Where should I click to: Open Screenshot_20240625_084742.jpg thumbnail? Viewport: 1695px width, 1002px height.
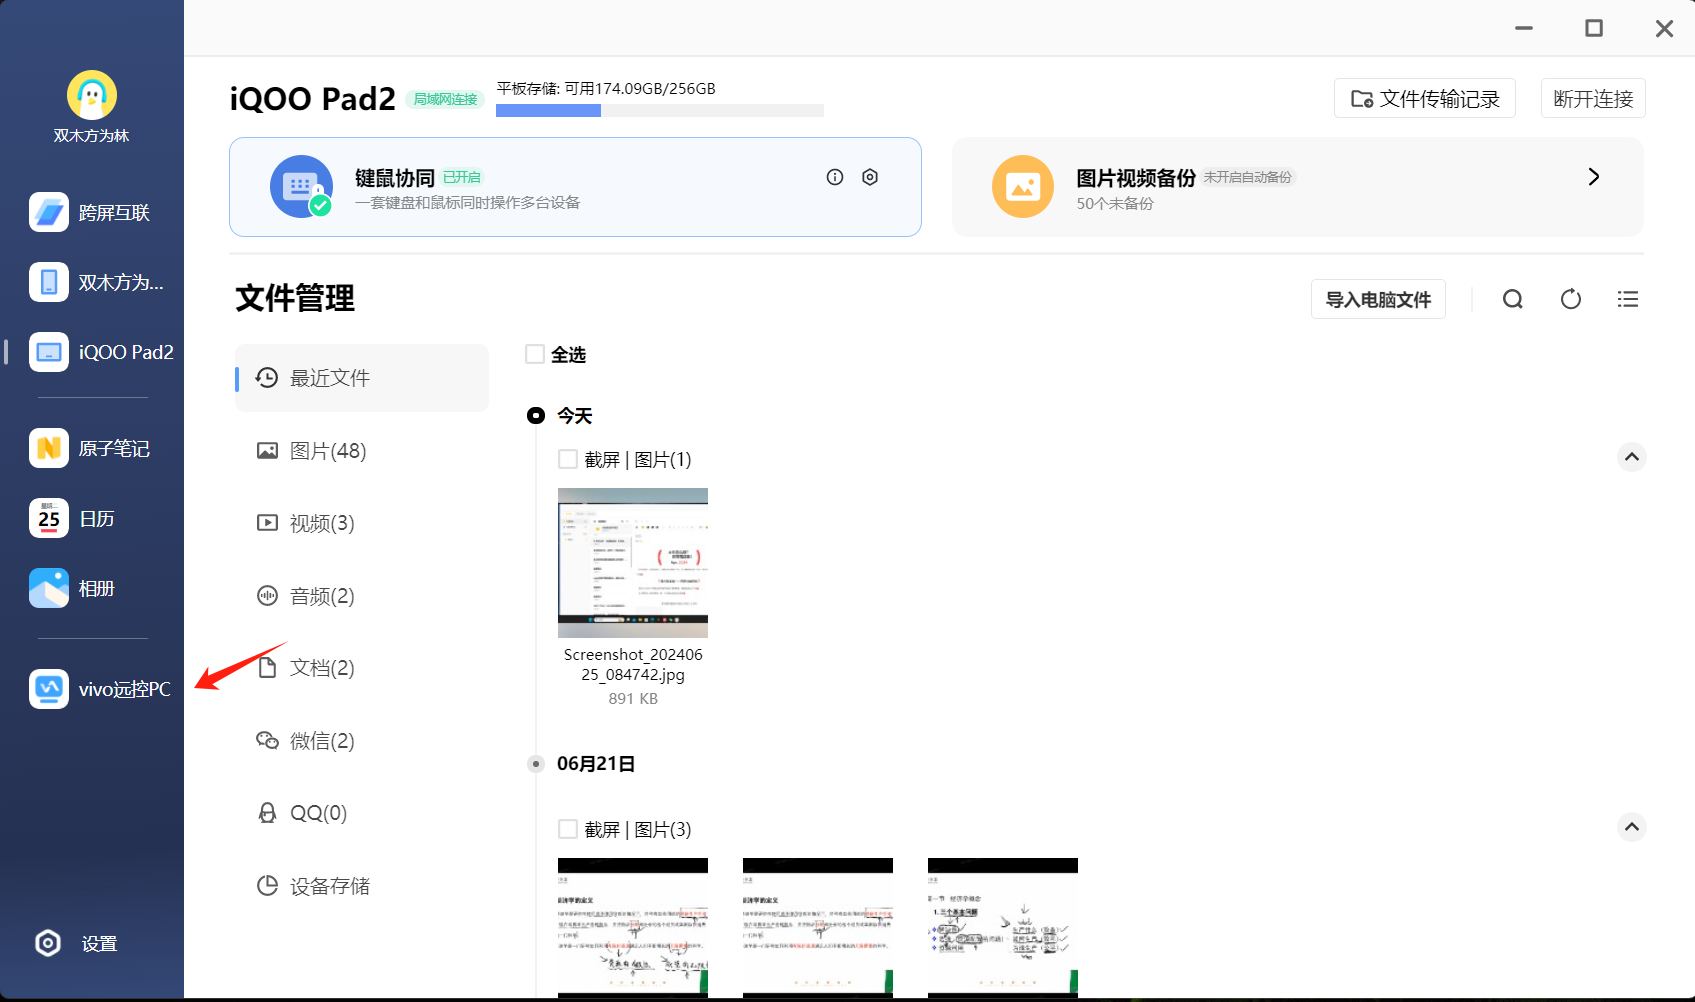[633, 563]
